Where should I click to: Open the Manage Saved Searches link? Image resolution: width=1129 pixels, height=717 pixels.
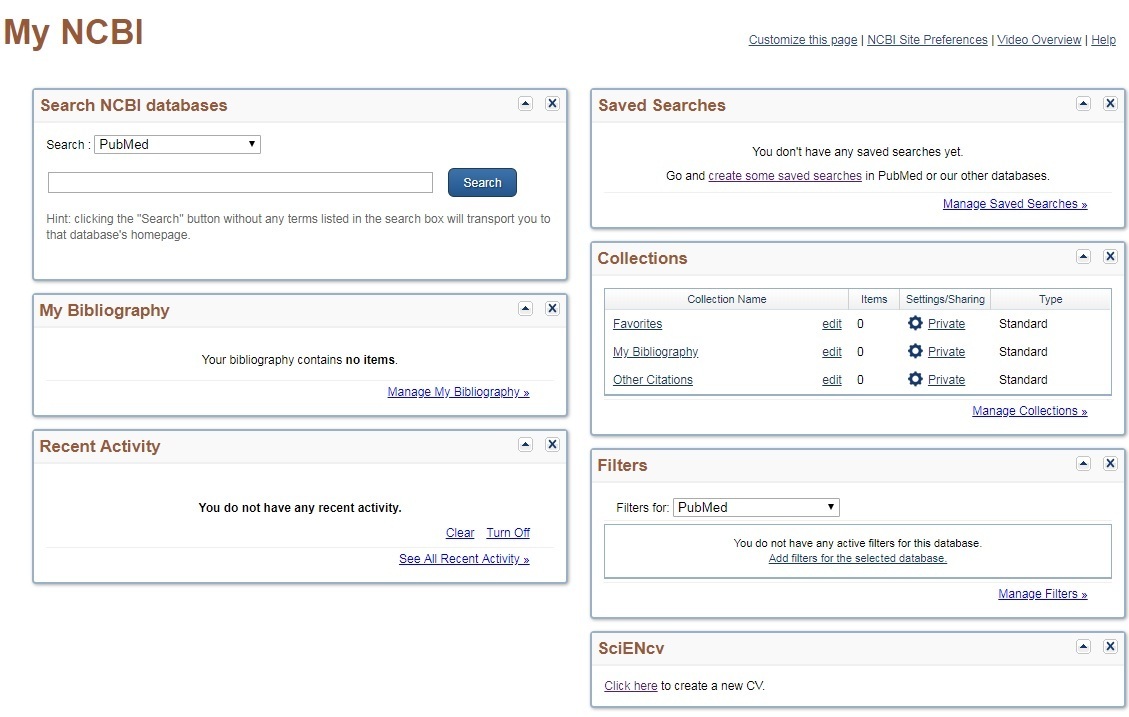click(1014, 204)
